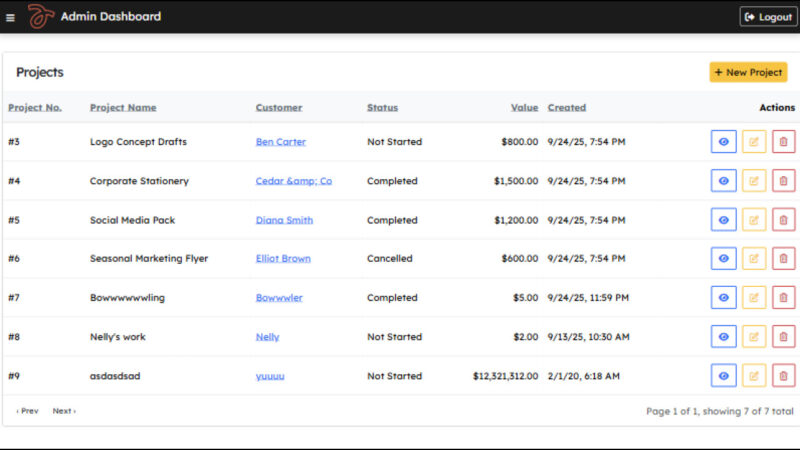This screenshot has height=450, width=800.
Task: Open the hamburger sidebar menu
Action: coord(11,17)
